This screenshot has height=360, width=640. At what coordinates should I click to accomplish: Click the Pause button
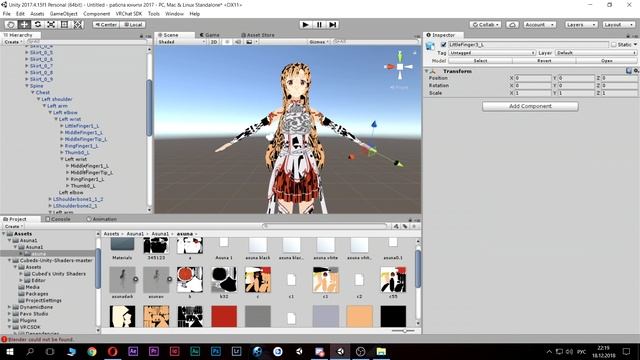point(319,24)
